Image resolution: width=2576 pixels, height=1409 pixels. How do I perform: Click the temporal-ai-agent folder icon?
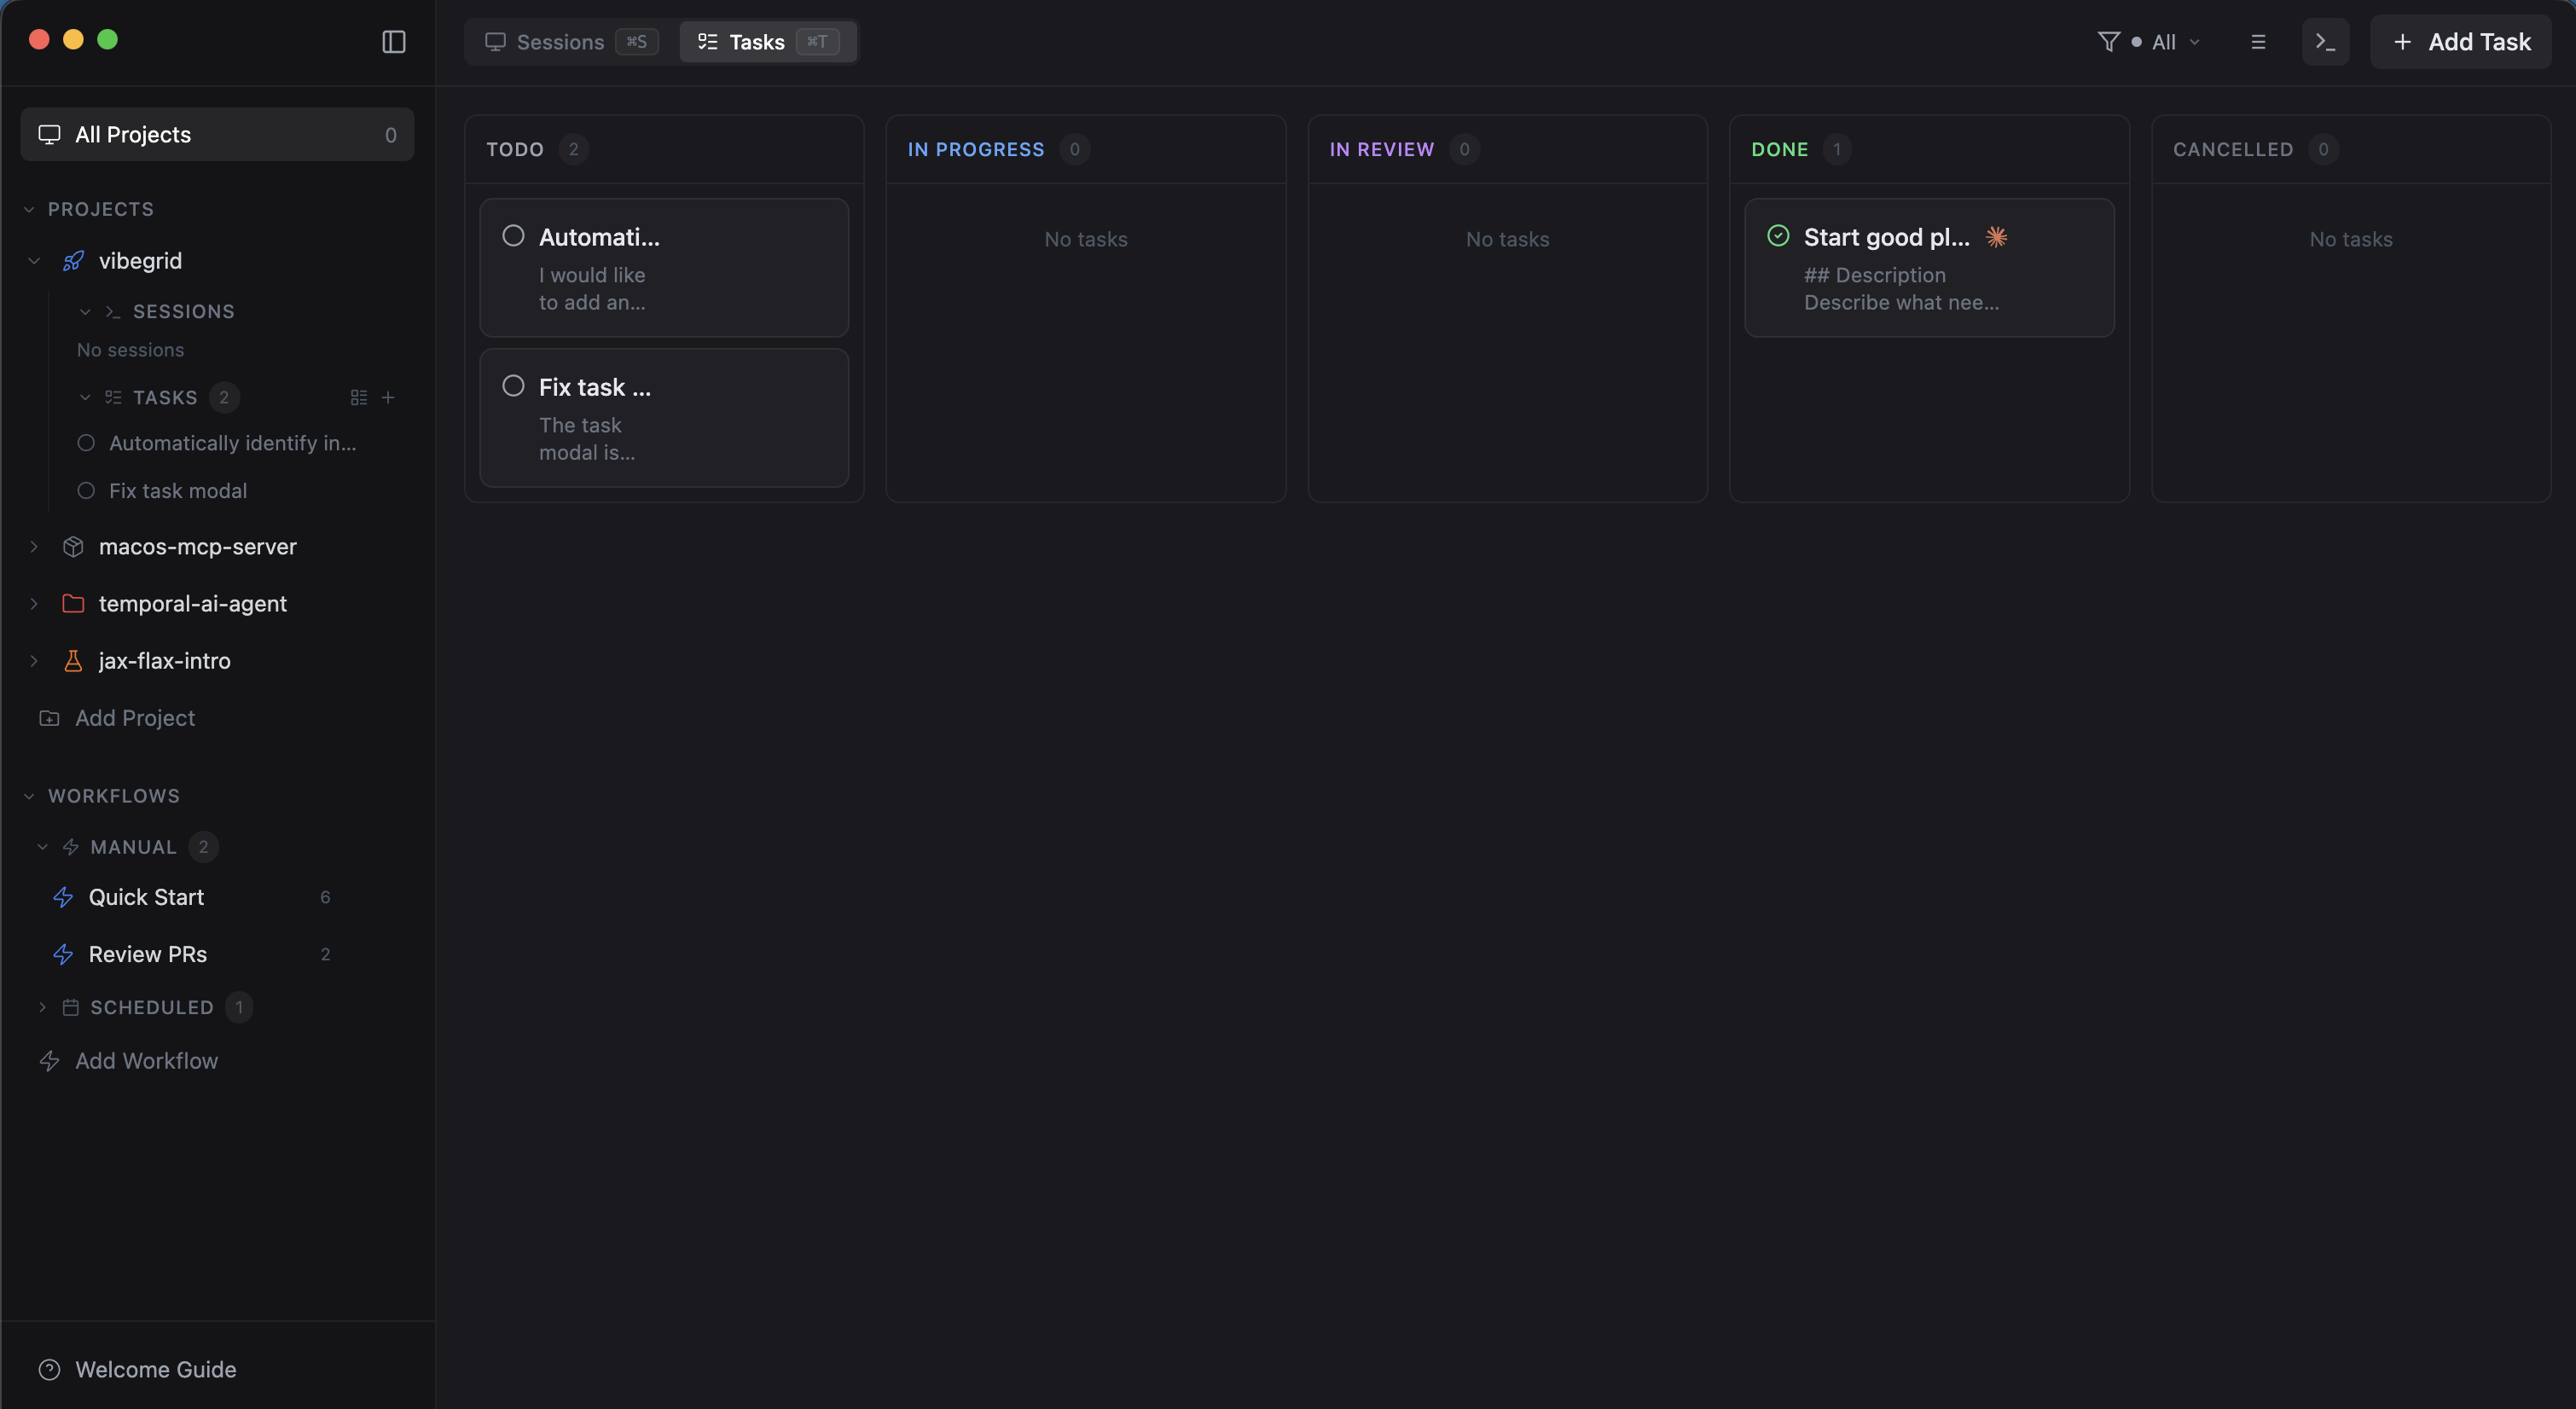(x=73, y=603)
